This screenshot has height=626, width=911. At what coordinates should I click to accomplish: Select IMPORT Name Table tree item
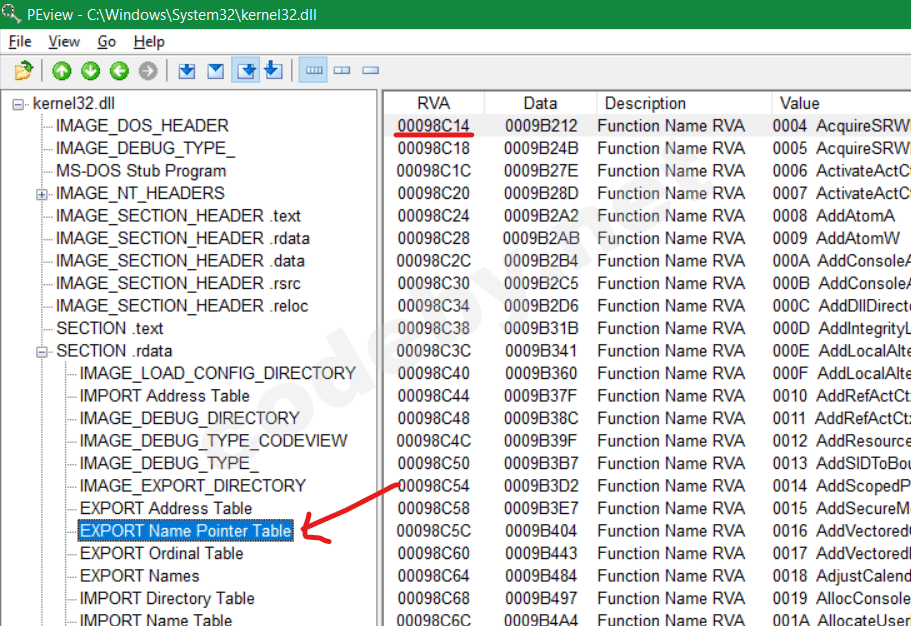coord(156,619)
